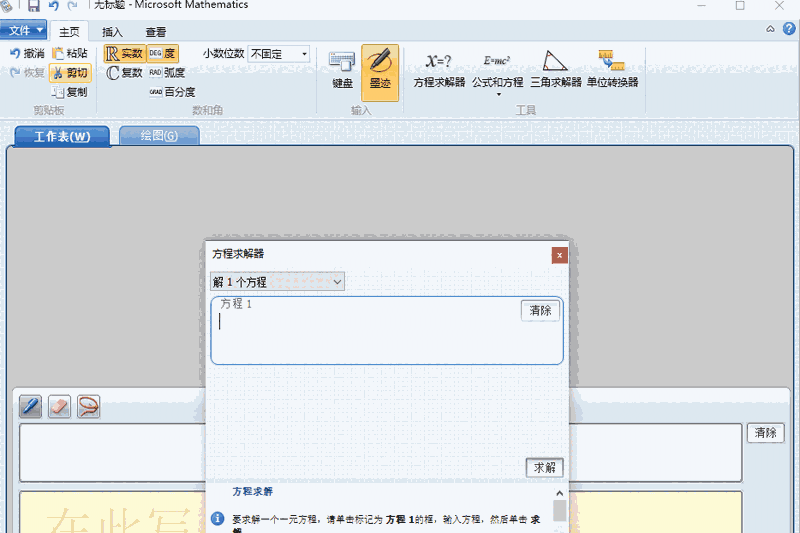Select the pen tool in the ink toolbar
The width and height of the screenshot is (800, 533).
[31, 406]
